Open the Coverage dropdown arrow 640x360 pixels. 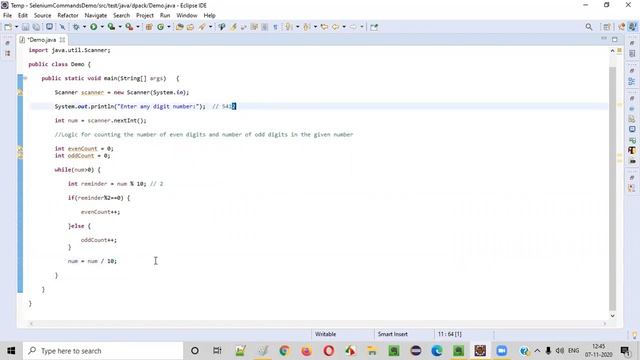point(120,27)
